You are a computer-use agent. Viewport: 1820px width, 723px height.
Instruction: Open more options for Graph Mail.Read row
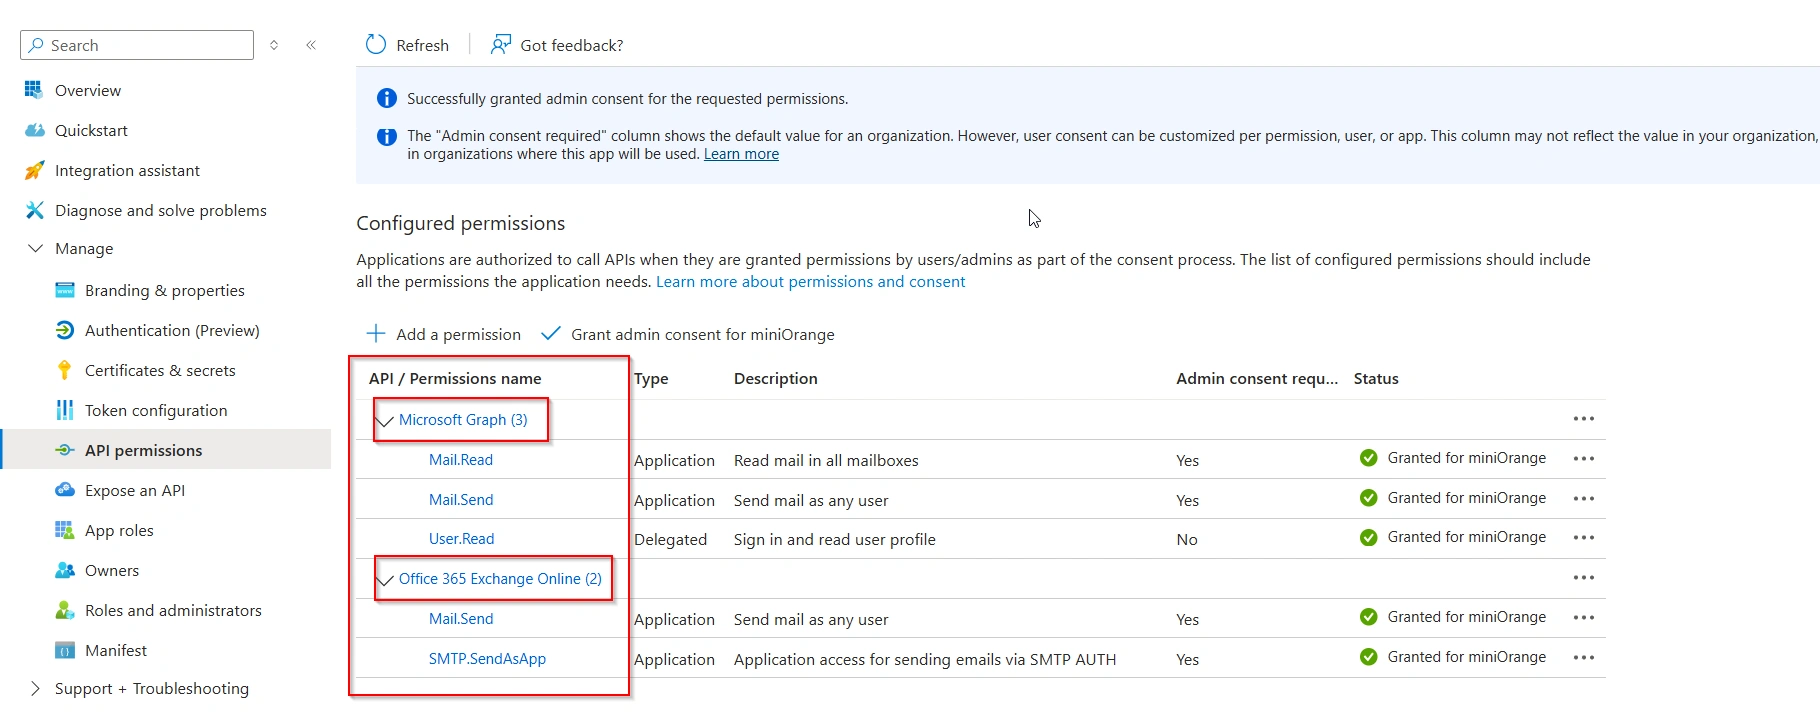(x=1584, y=459)
